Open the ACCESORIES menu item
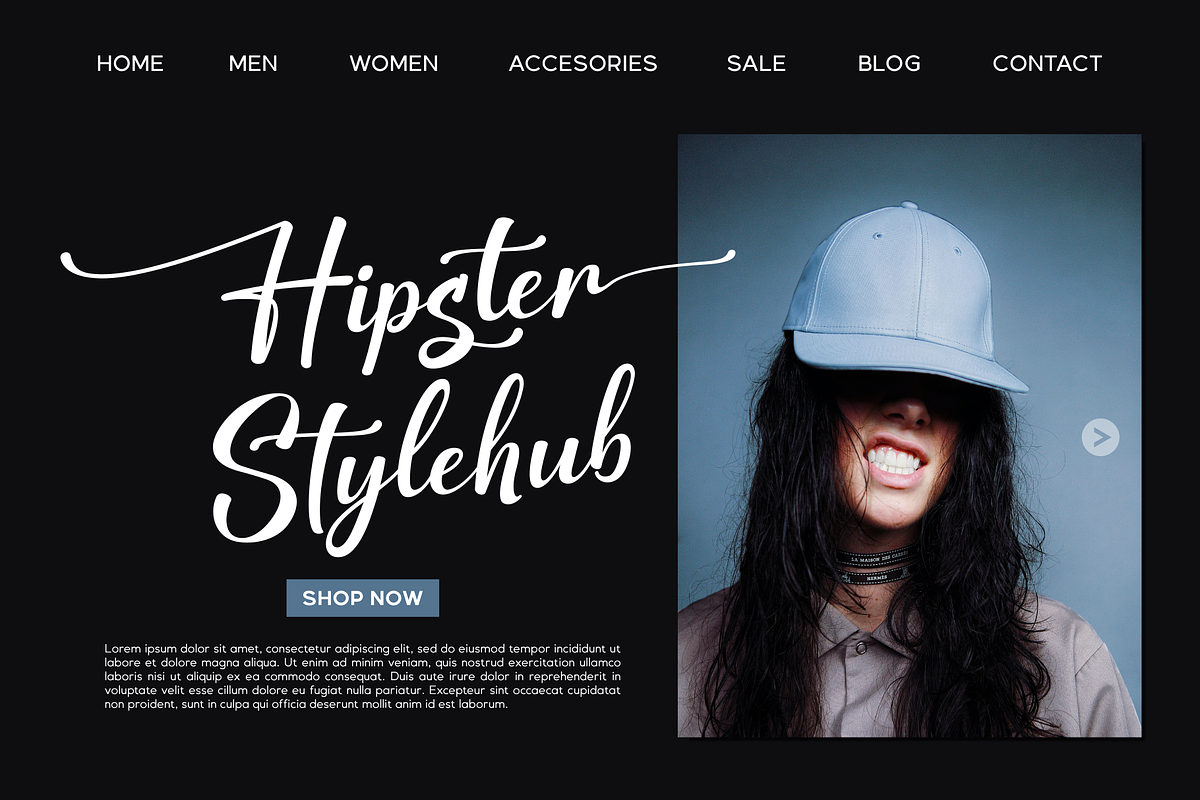This screenshot has height=800, width=1200. point(583,63)
